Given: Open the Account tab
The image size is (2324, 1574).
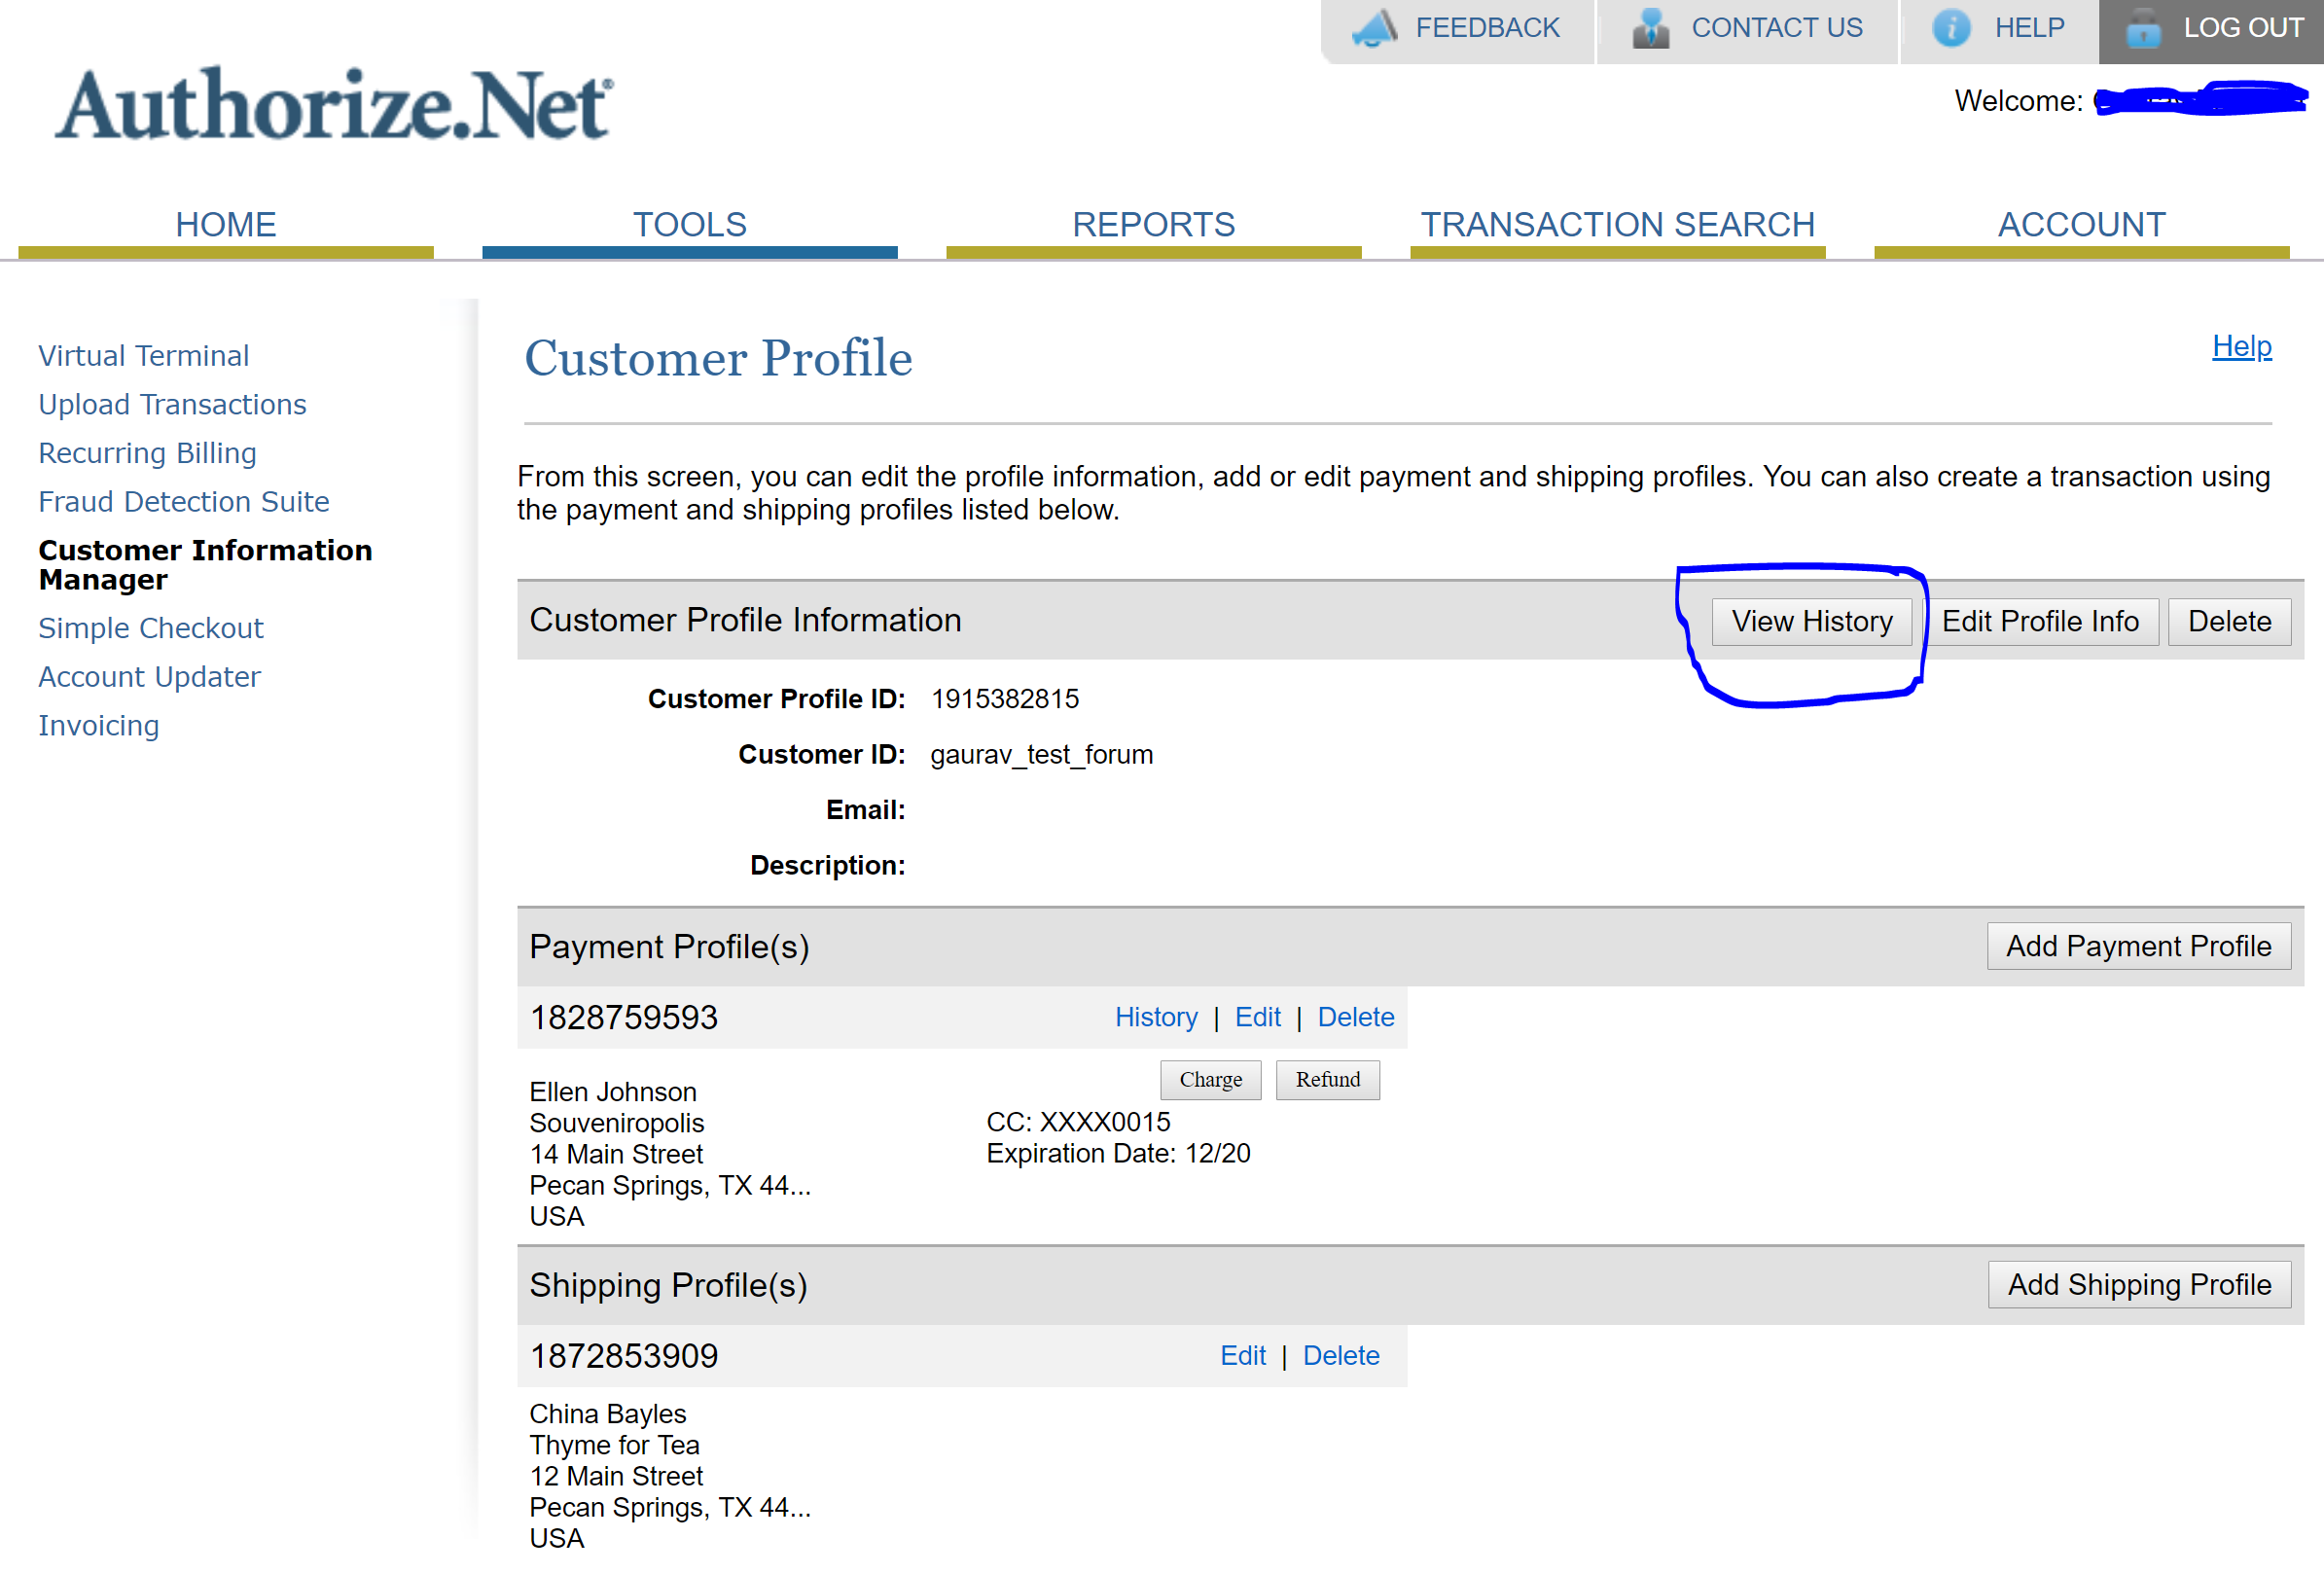Looking at the screenshot, I should (2081, 225).
